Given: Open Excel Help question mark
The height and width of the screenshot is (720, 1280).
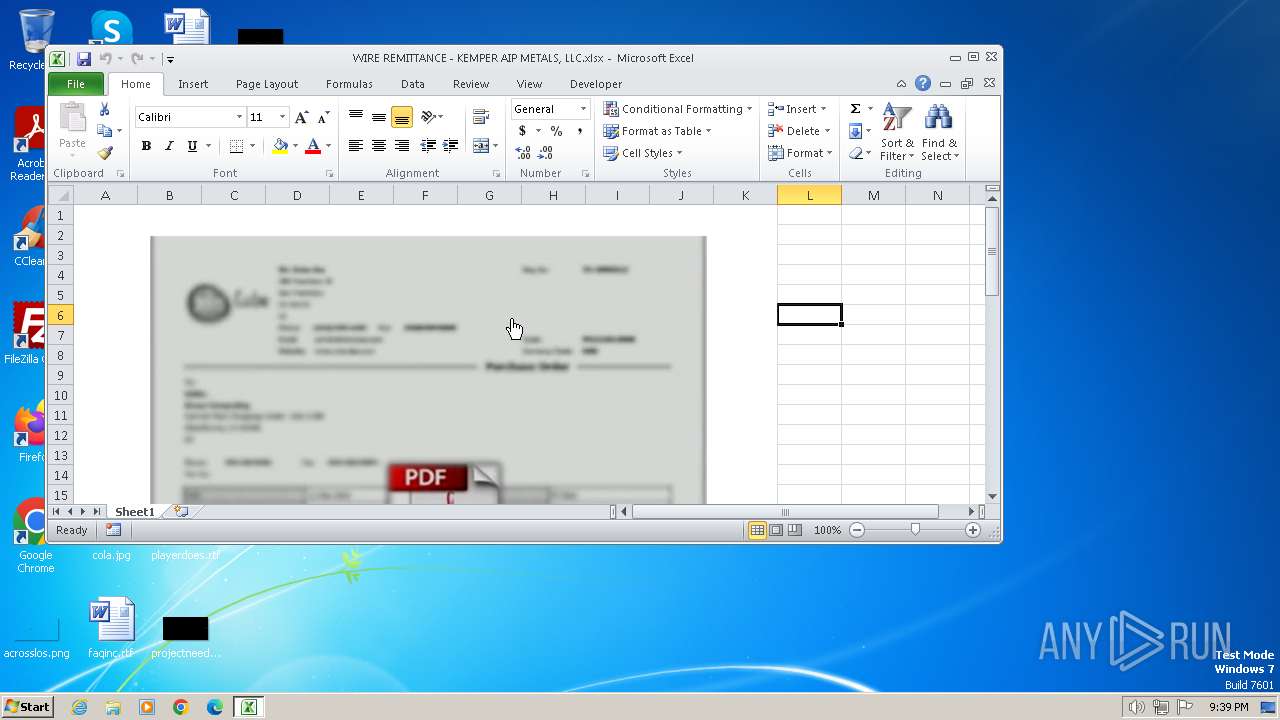Looking at the screenshot, I should (923, 84).
